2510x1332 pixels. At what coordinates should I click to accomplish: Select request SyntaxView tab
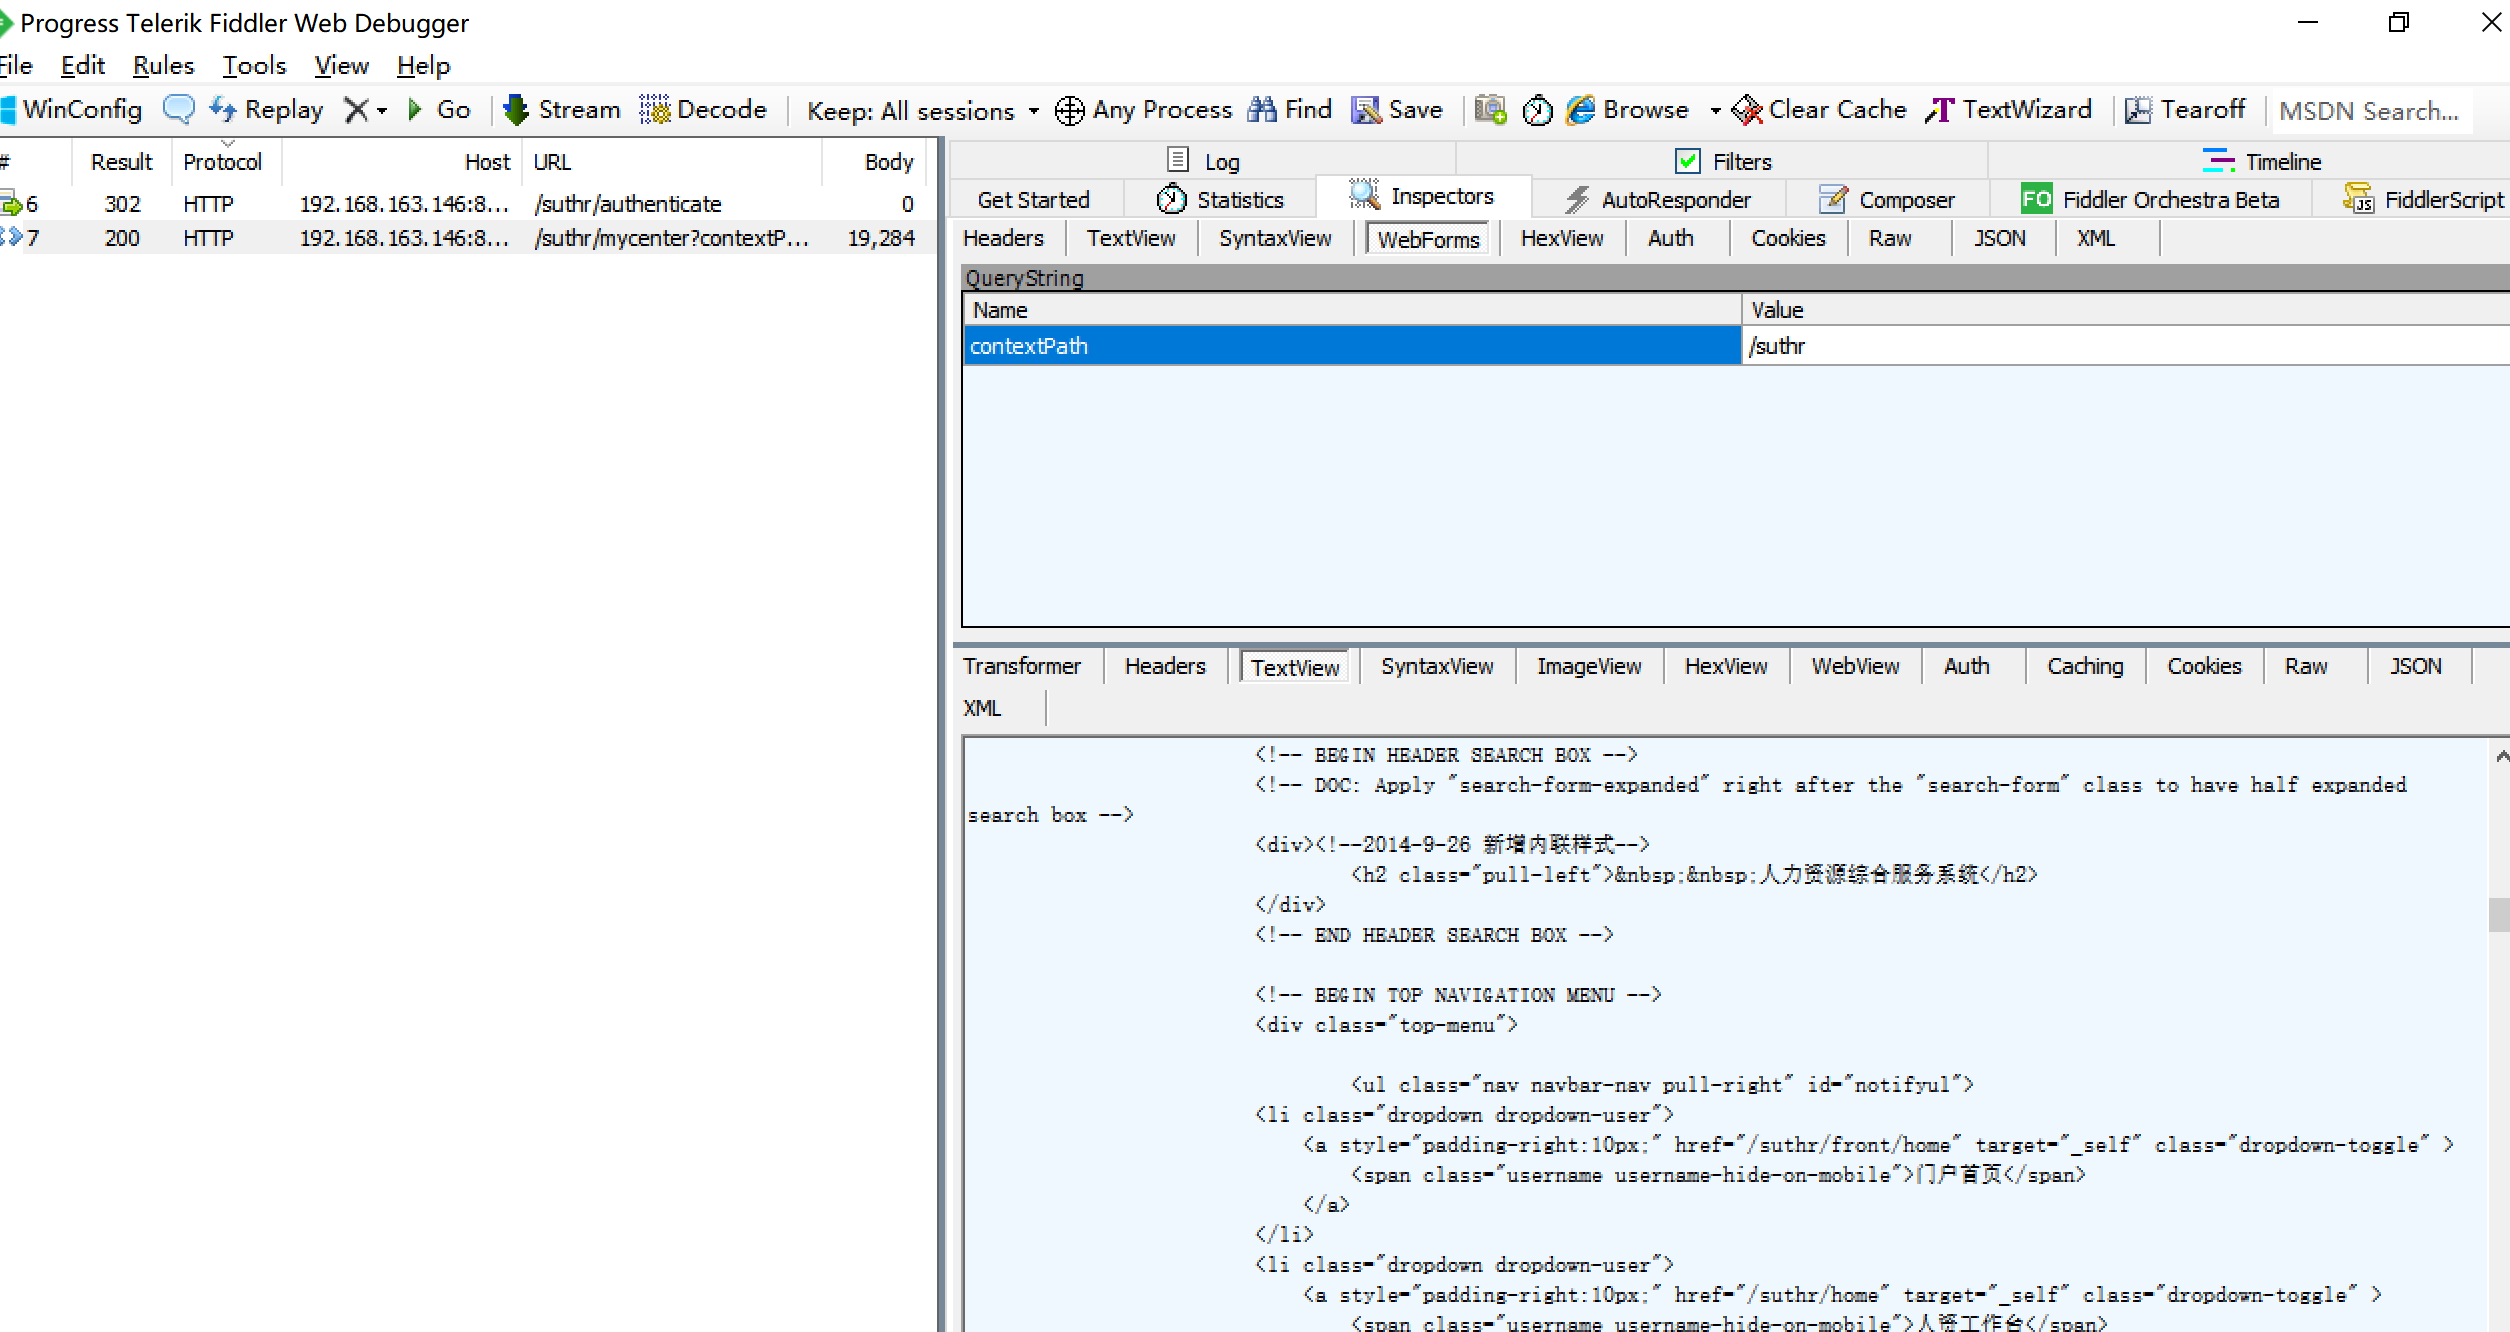pyautogui.click(x=1275, y=239)
